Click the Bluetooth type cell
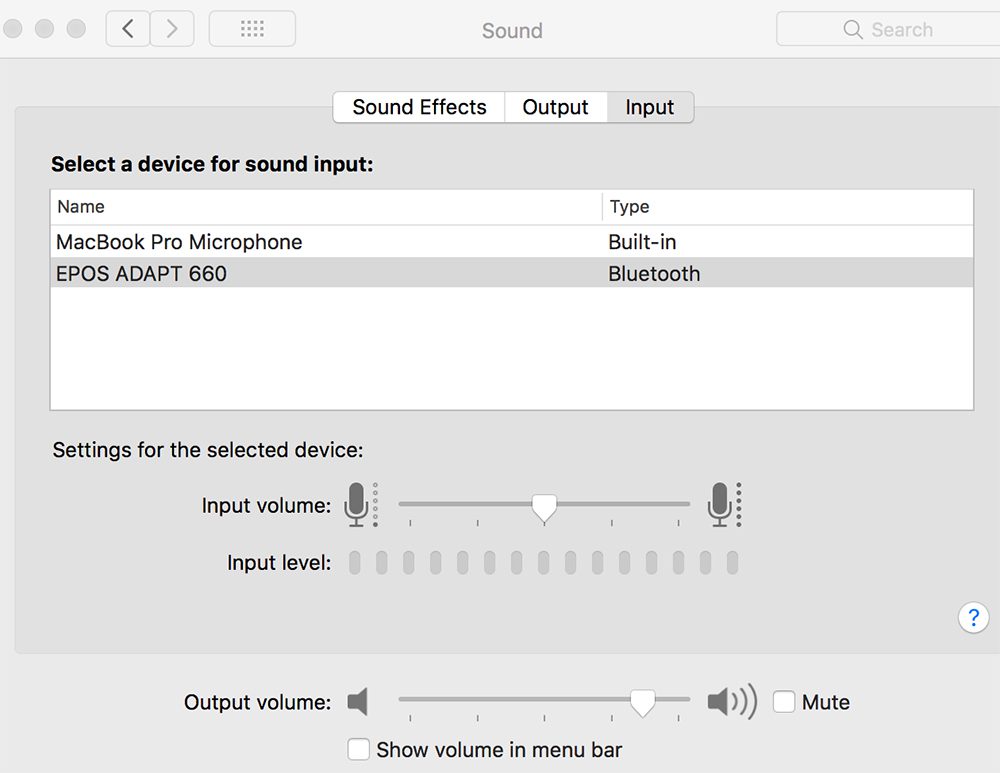Image resolution: width=1000 pixels, height=773 pixels. click(x=654, y=274)
